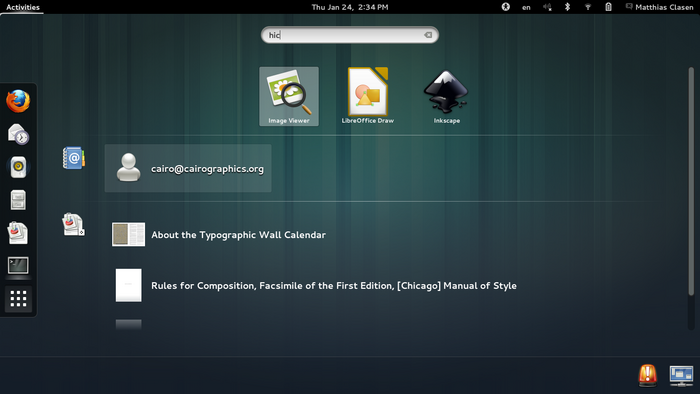Clear the search field text
The height and width of the screenshot is (394, 700).
[x=428, y=35]
